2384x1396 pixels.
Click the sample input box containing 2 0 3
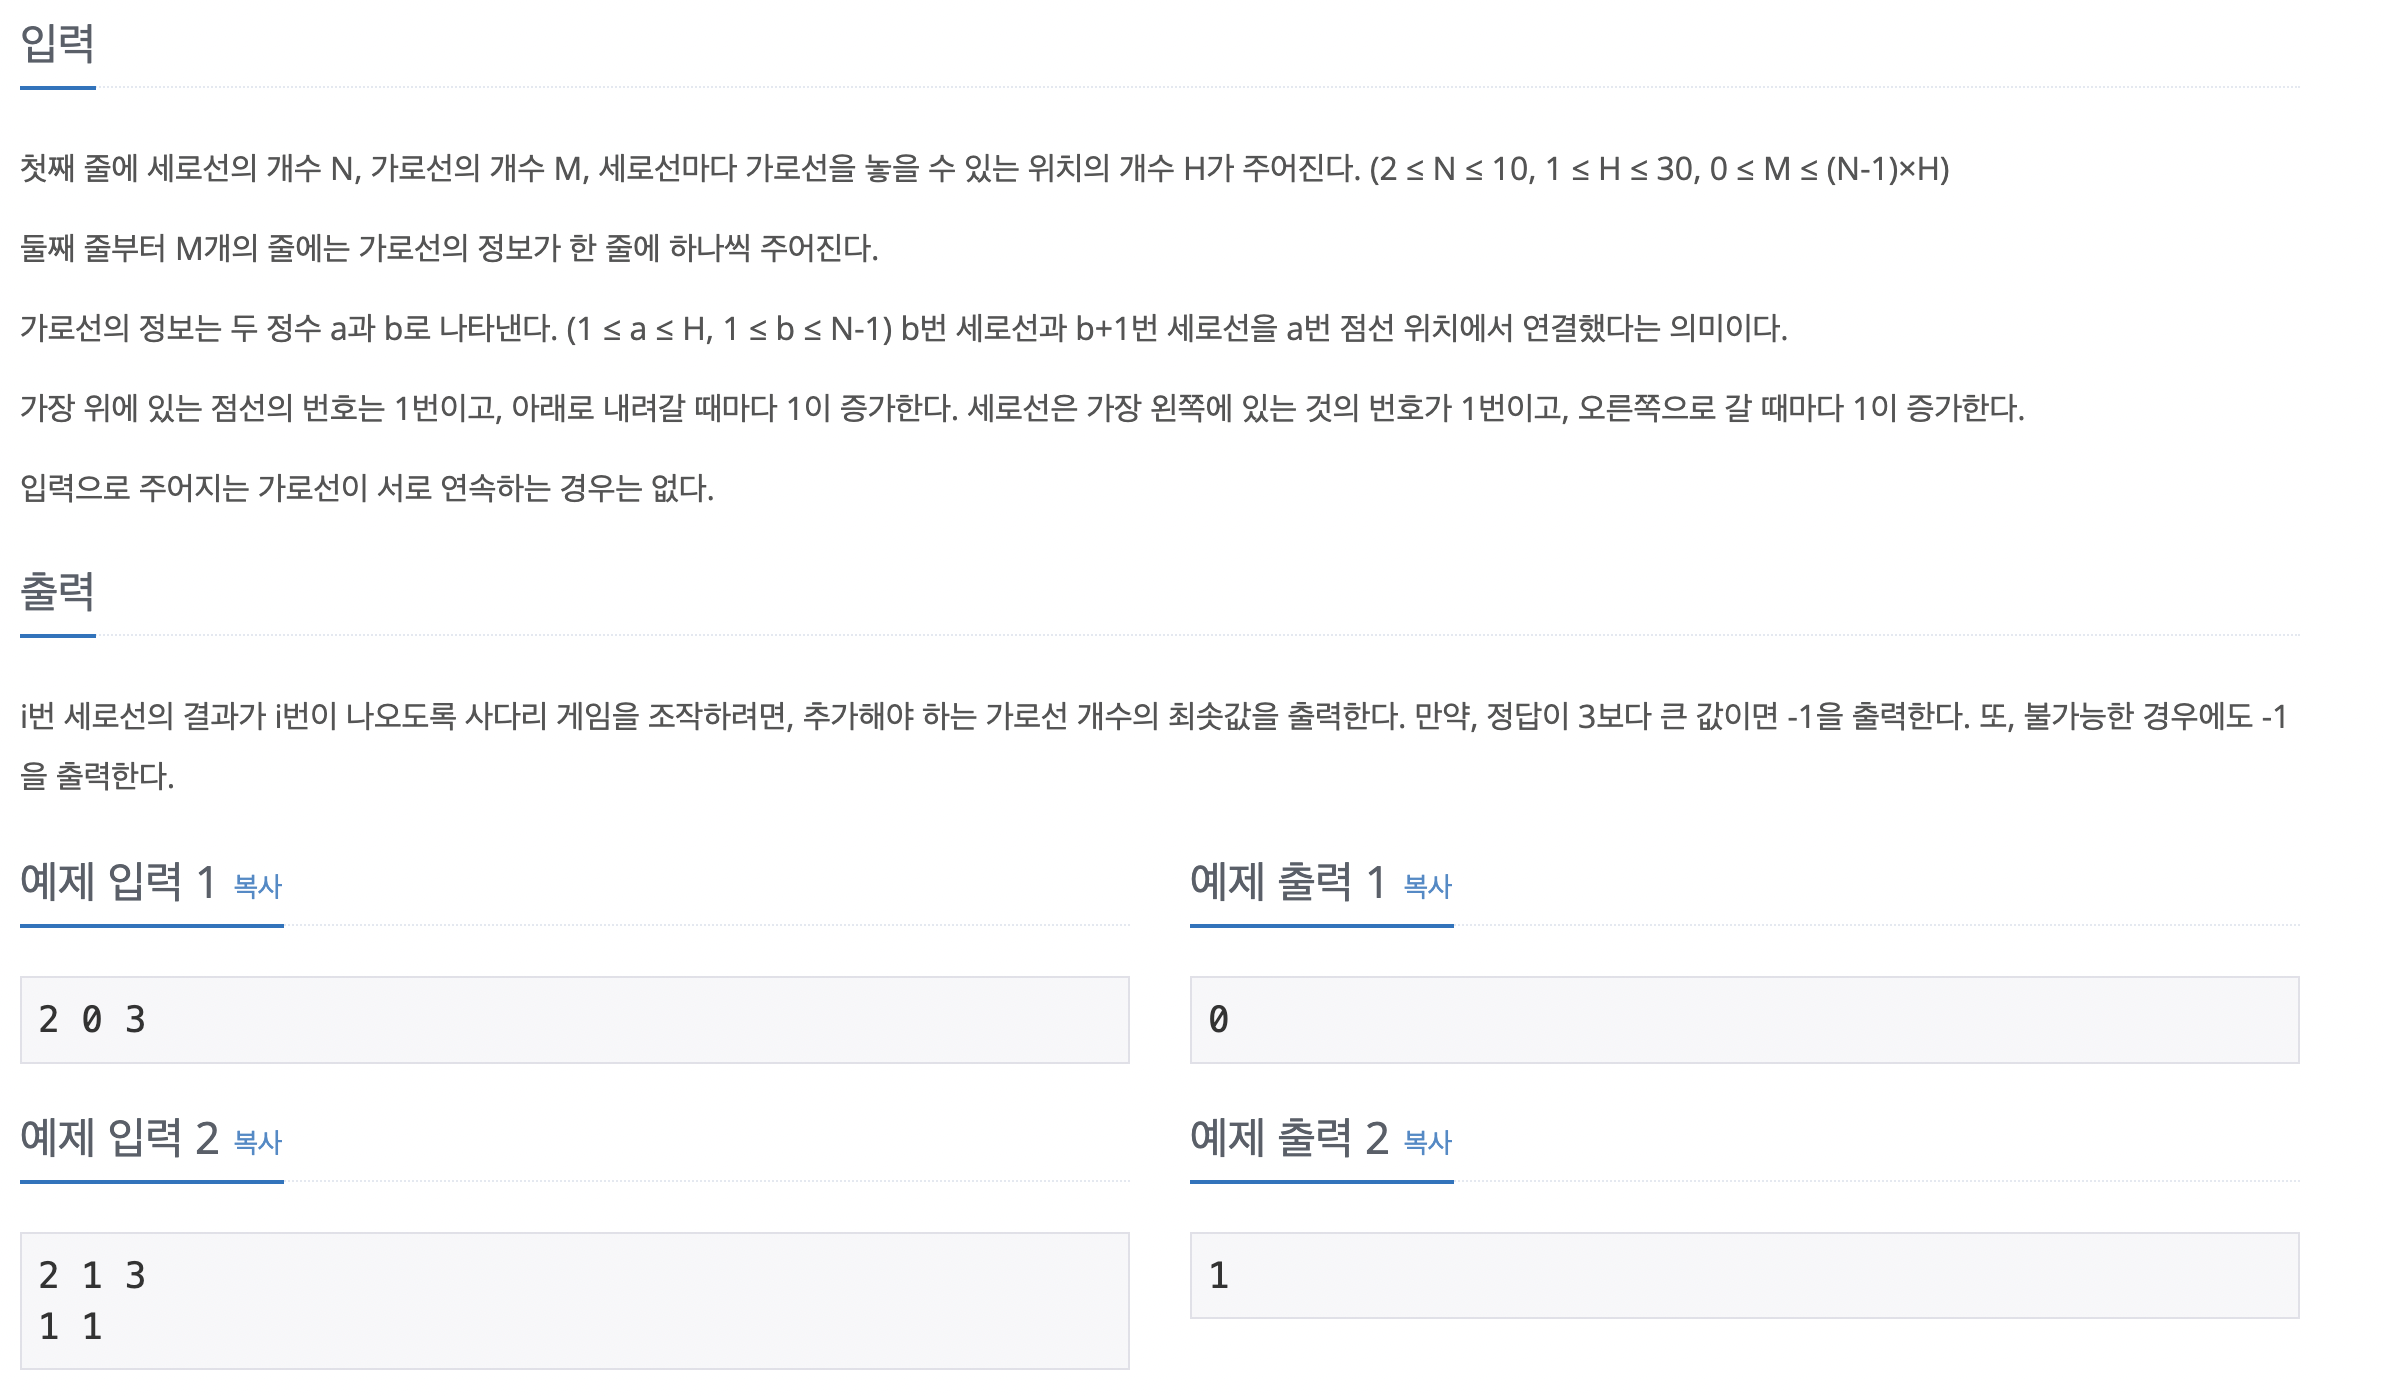point(575,1020)
